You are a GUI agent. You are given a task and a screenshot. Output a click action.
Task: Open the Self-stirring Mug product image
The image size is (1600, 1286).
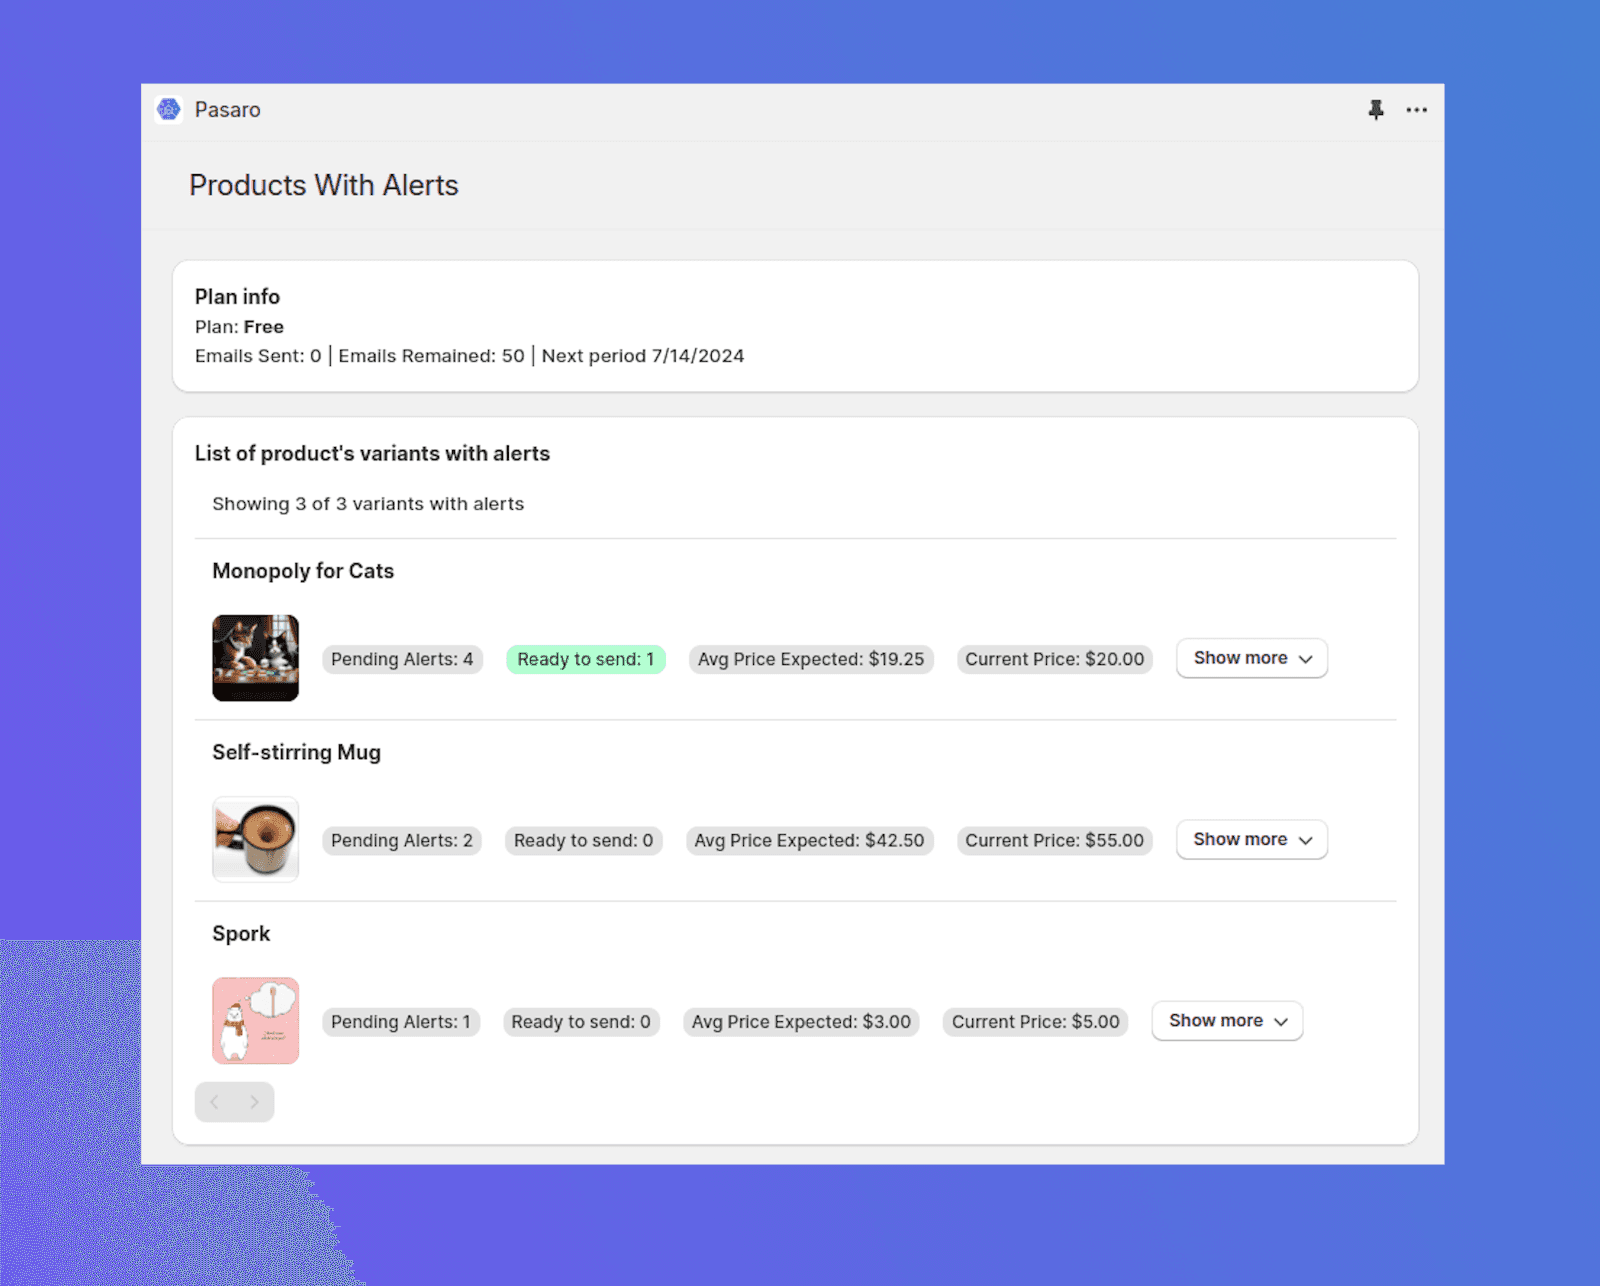255,839
